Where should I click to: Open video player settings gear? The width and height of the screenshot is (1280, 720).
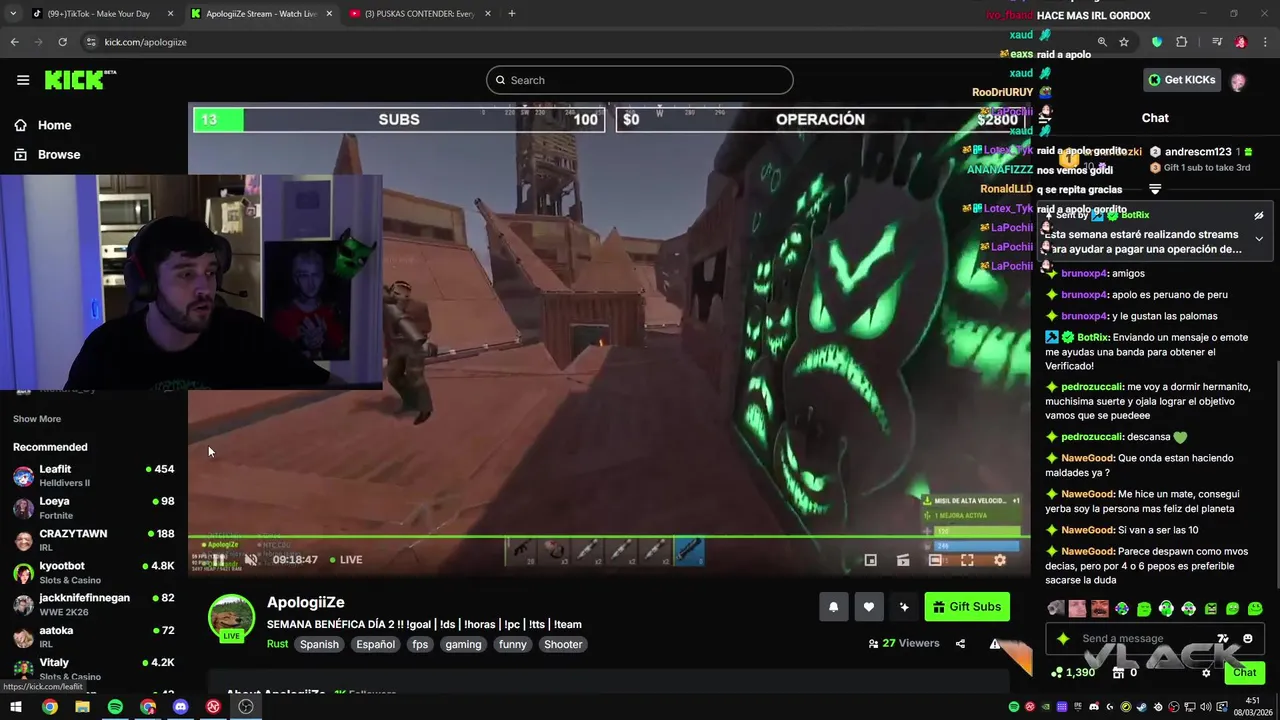click(999, 560)
